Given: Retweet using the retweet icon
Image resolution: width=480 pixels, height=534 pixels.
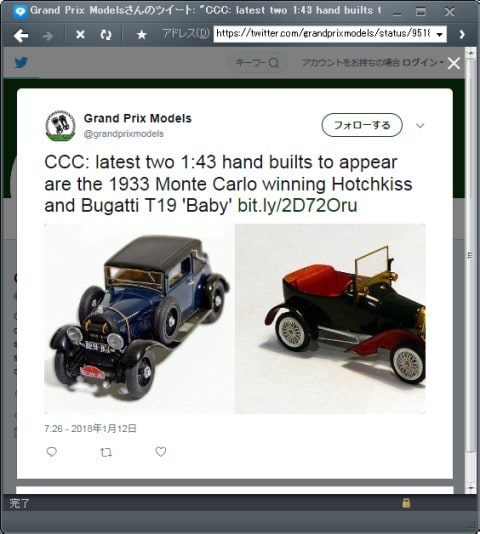Looking at the screenshot, I should click(x=106, y=452).
